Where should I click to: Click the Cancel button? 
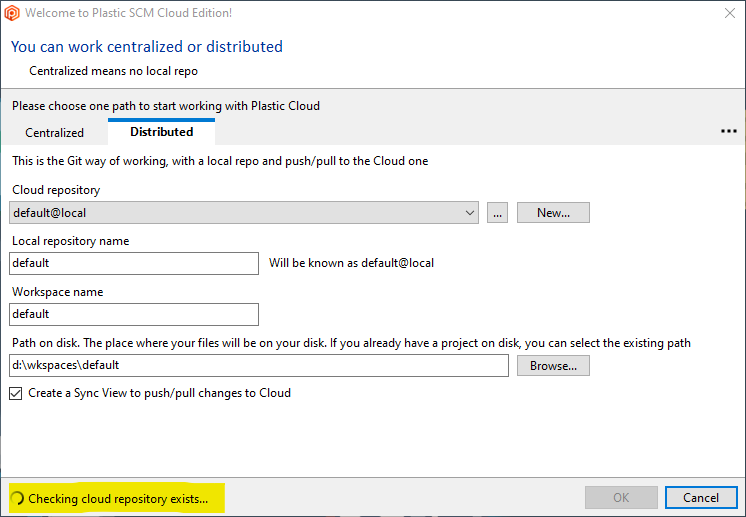click(x=701, y=497)
